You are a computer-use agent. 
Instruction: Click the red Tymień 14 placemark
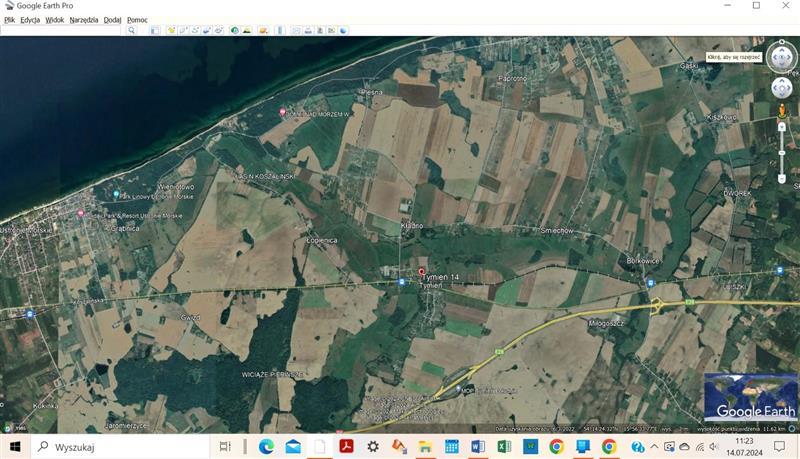pyautogui.click(x=421, y=272)
